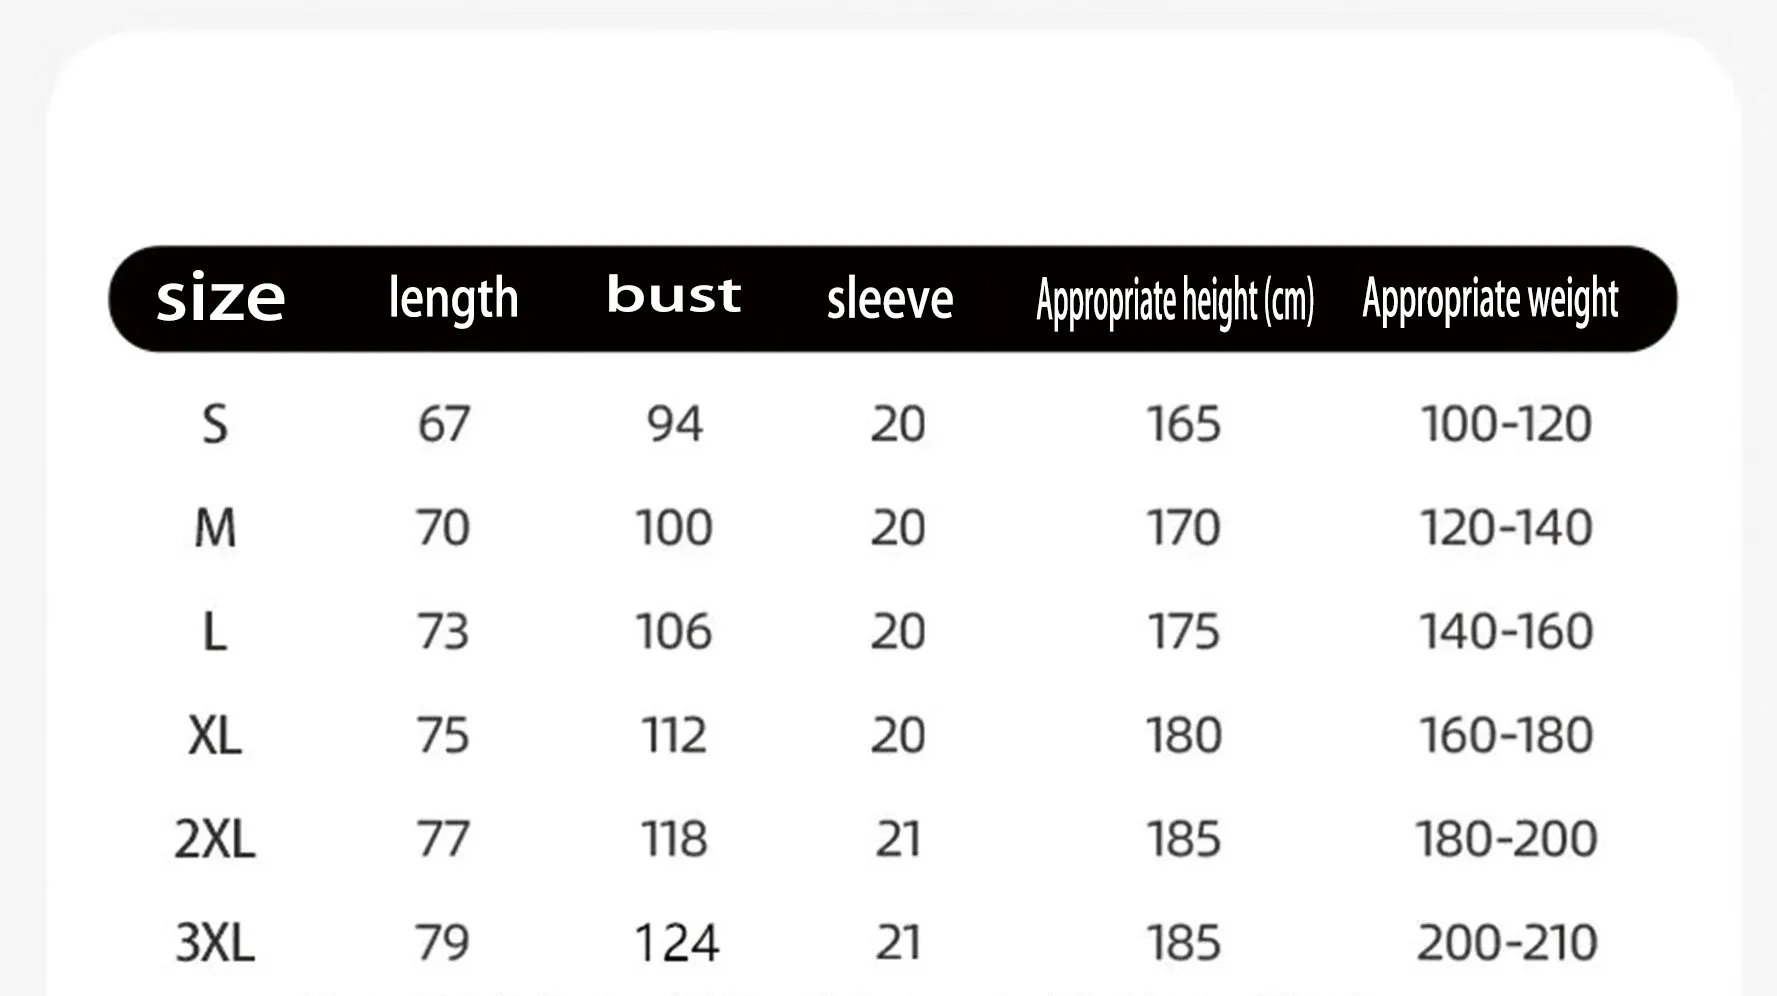Click the 'size' column header

tap(221, 297)
